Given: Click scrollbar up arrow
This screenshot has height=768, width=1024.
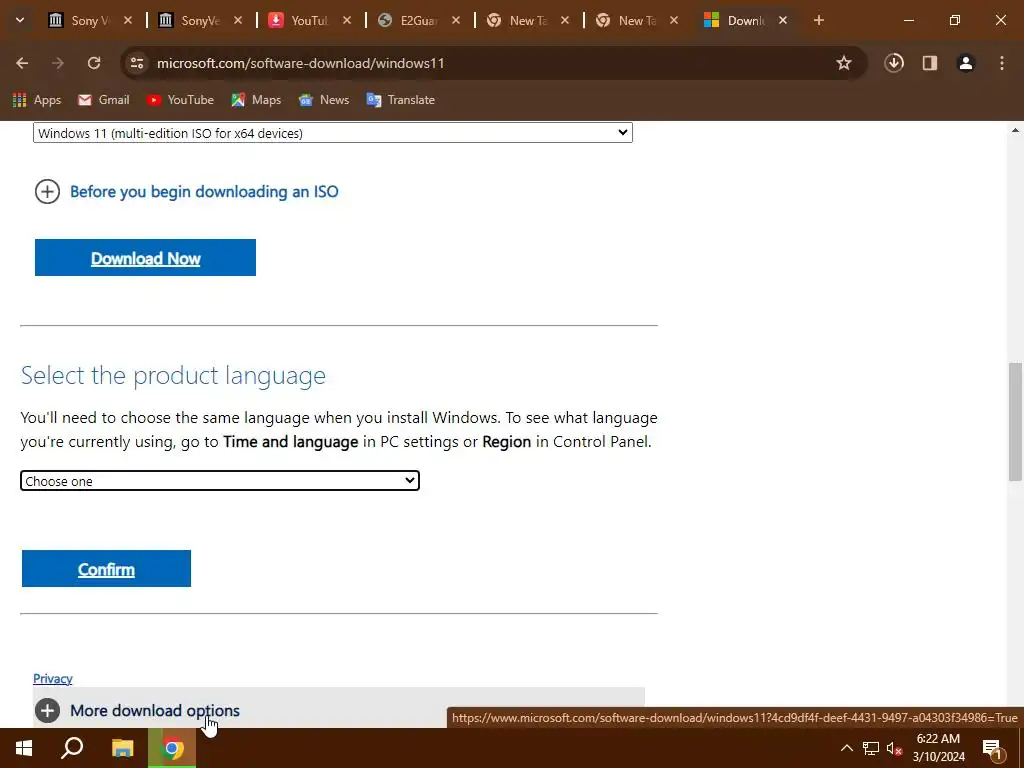Looking at the screenshot, I should [1015, 130].
